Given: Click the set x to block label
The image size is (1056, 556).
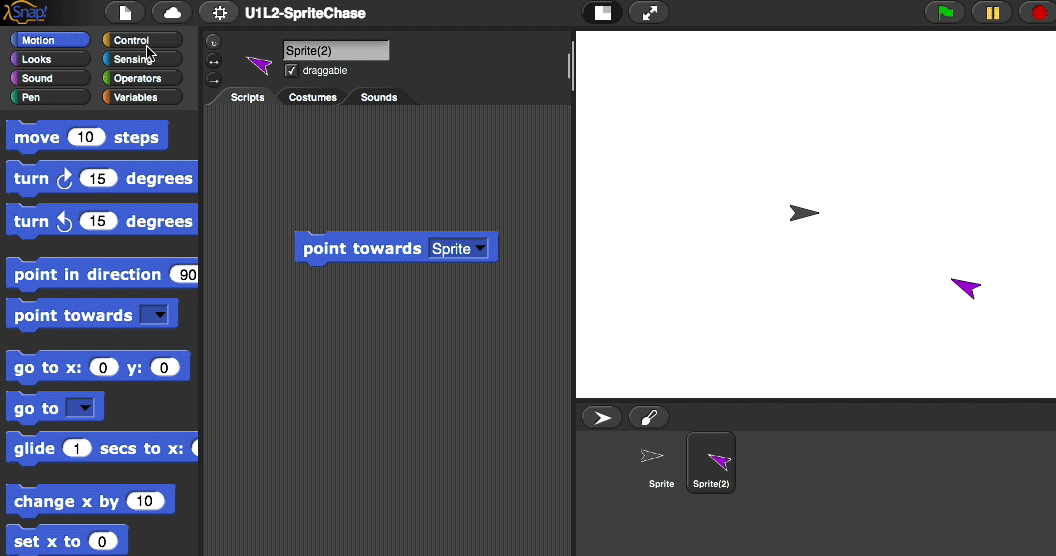Looking at the screenshot, I should [47, 541].
